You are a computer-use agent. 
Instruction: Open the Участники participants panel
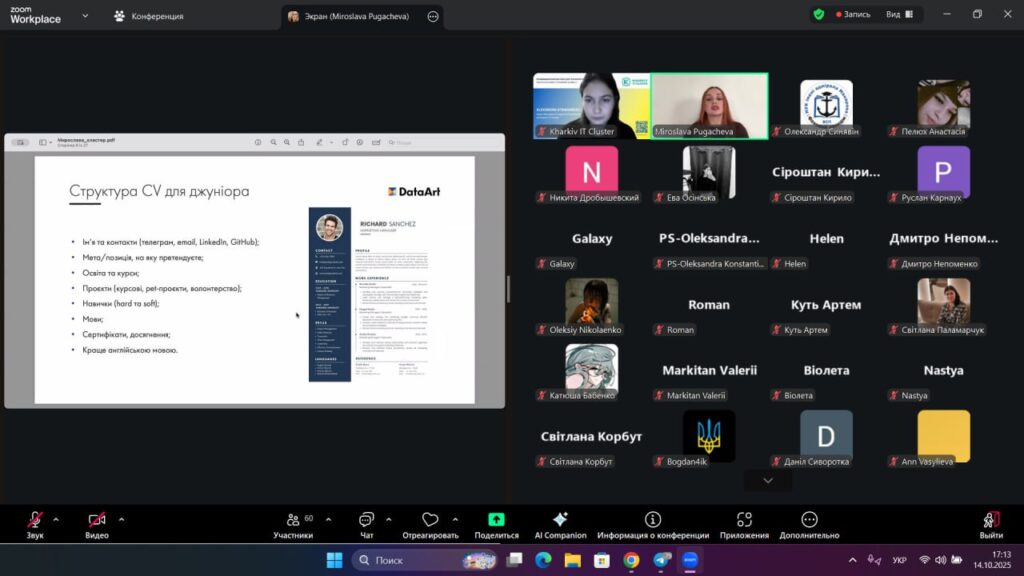293,520
